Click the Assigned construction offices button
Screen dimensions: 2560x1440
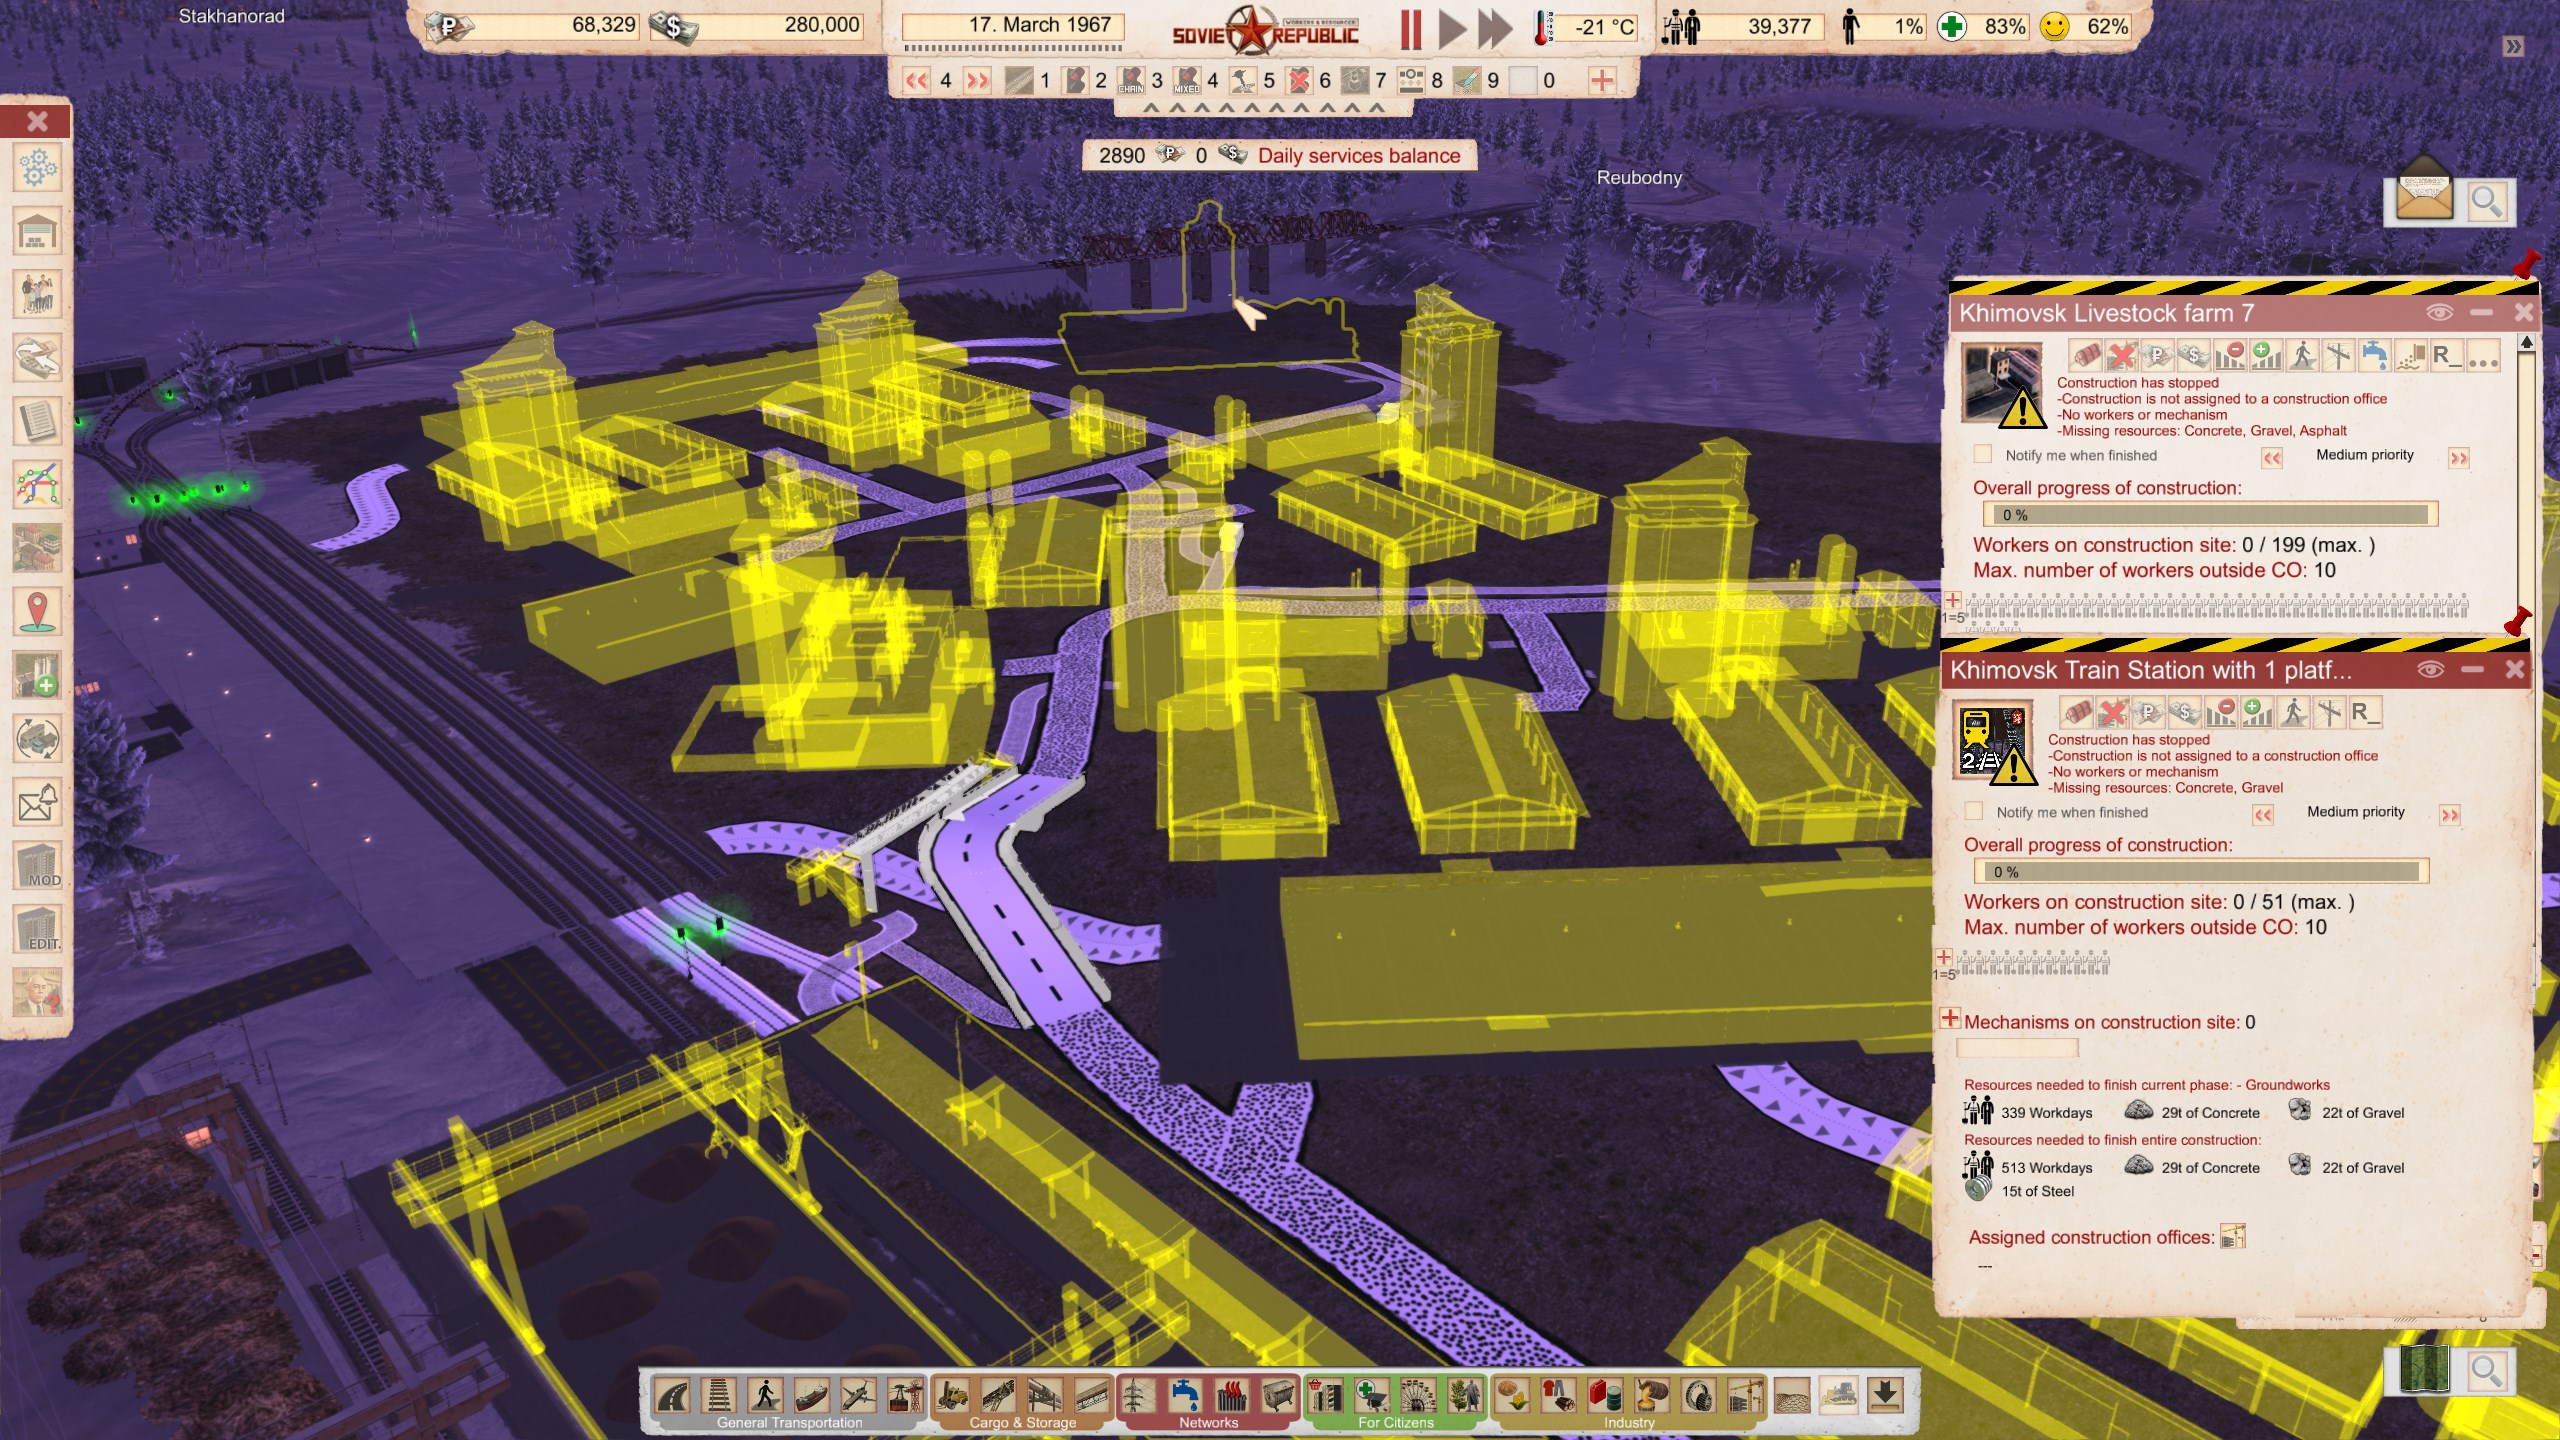(2233, 1237)
